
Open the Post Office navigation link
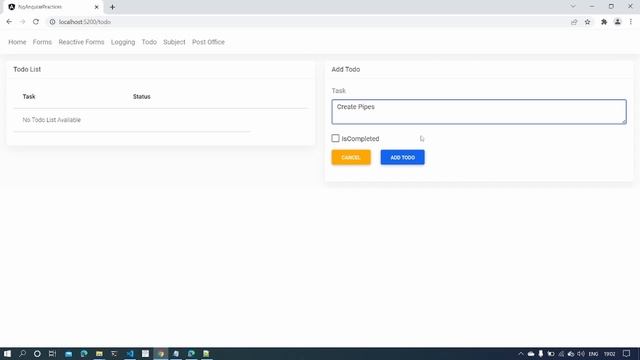208,42
